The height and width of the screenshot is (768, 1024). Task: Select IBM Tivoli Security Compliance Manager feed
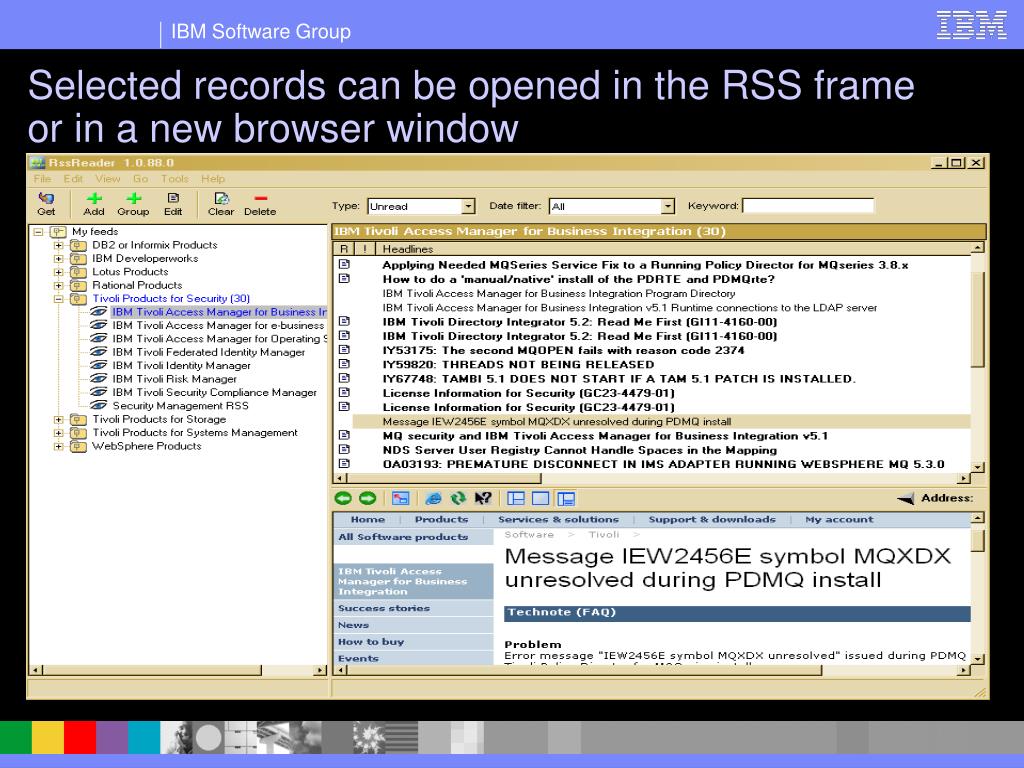(214, 392)
